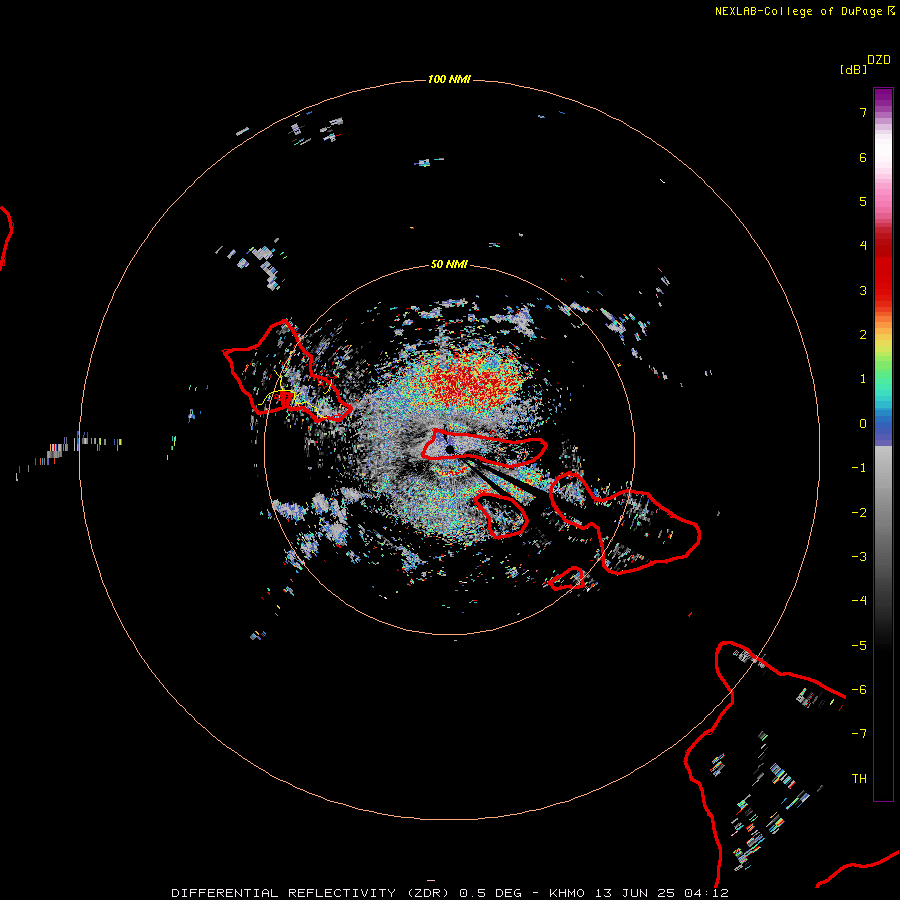Image resolution: width=900 pixels, height=900 pixels.
Task: Click the -2 value on color scale
Action: (x=859, y=513)
